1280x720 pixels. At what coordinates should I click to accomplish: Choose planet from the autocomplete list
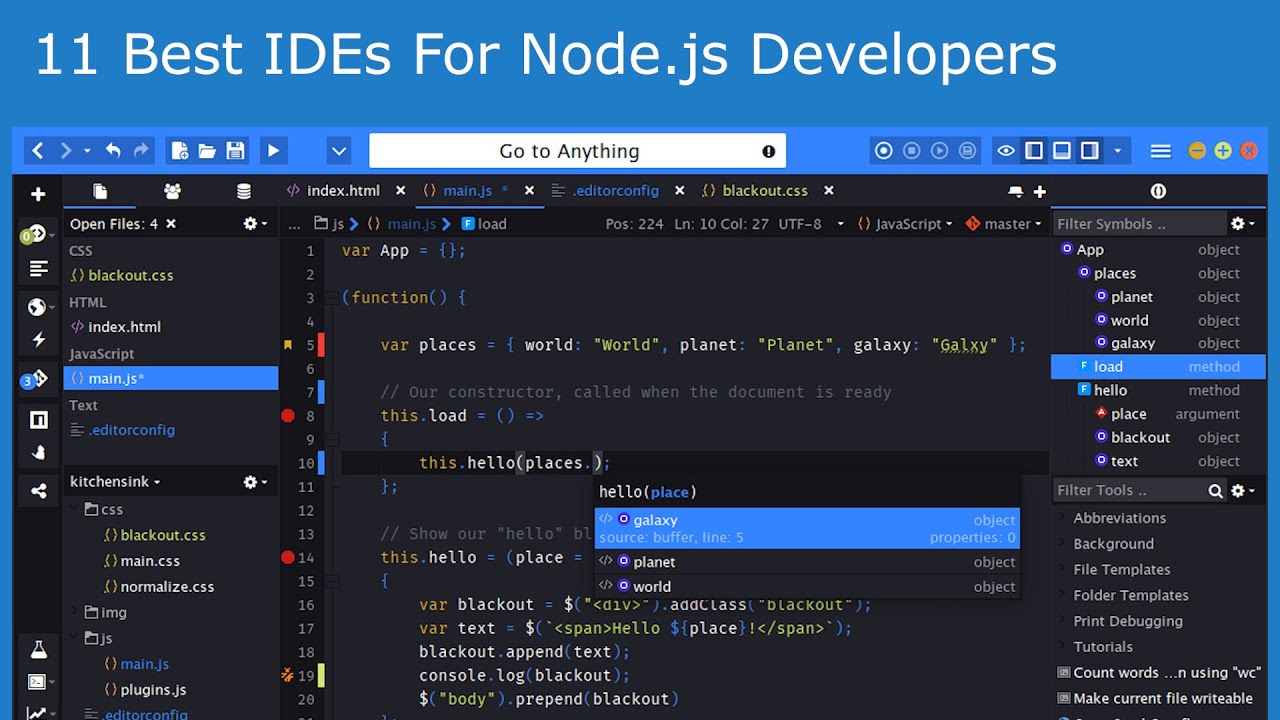click(807, 562)
